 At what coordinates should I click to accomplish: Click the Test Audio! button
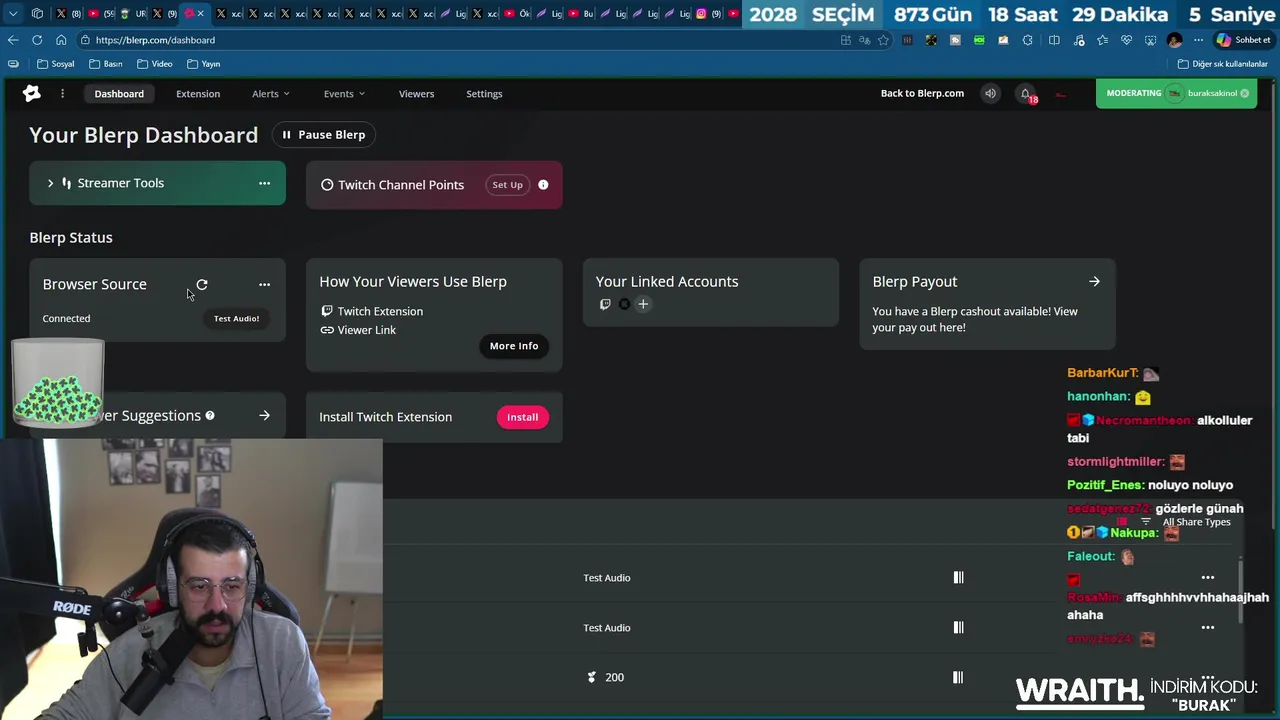[236, 319]
